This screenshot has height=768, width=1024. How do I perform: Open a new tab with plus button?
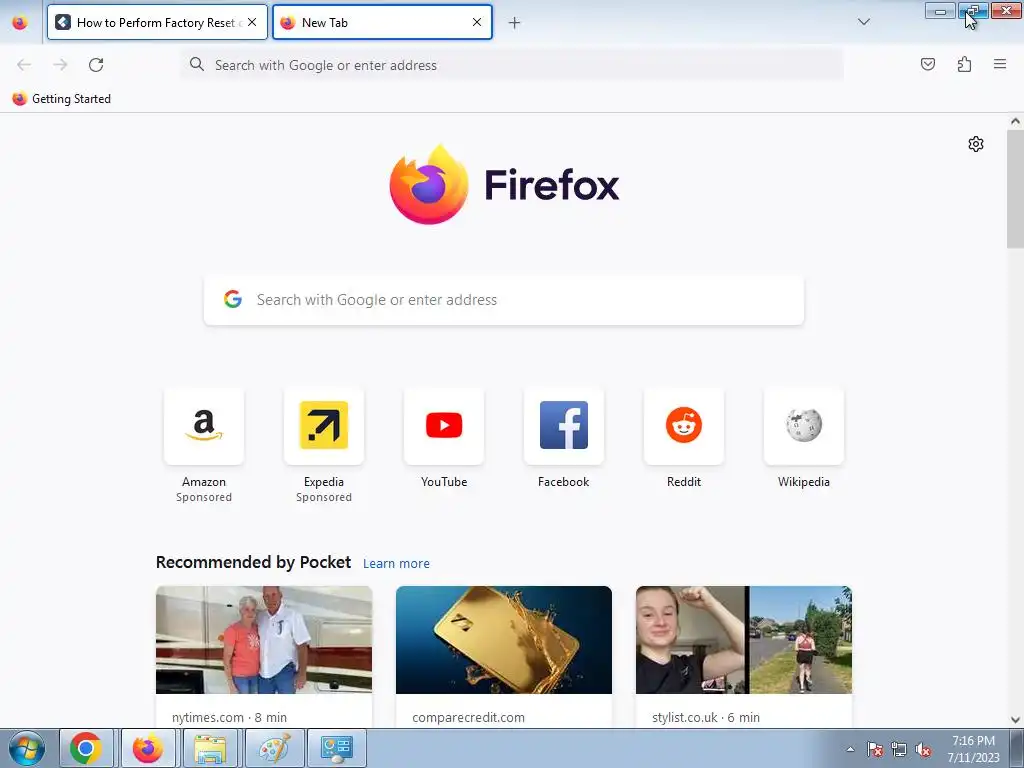click(515, 23)
